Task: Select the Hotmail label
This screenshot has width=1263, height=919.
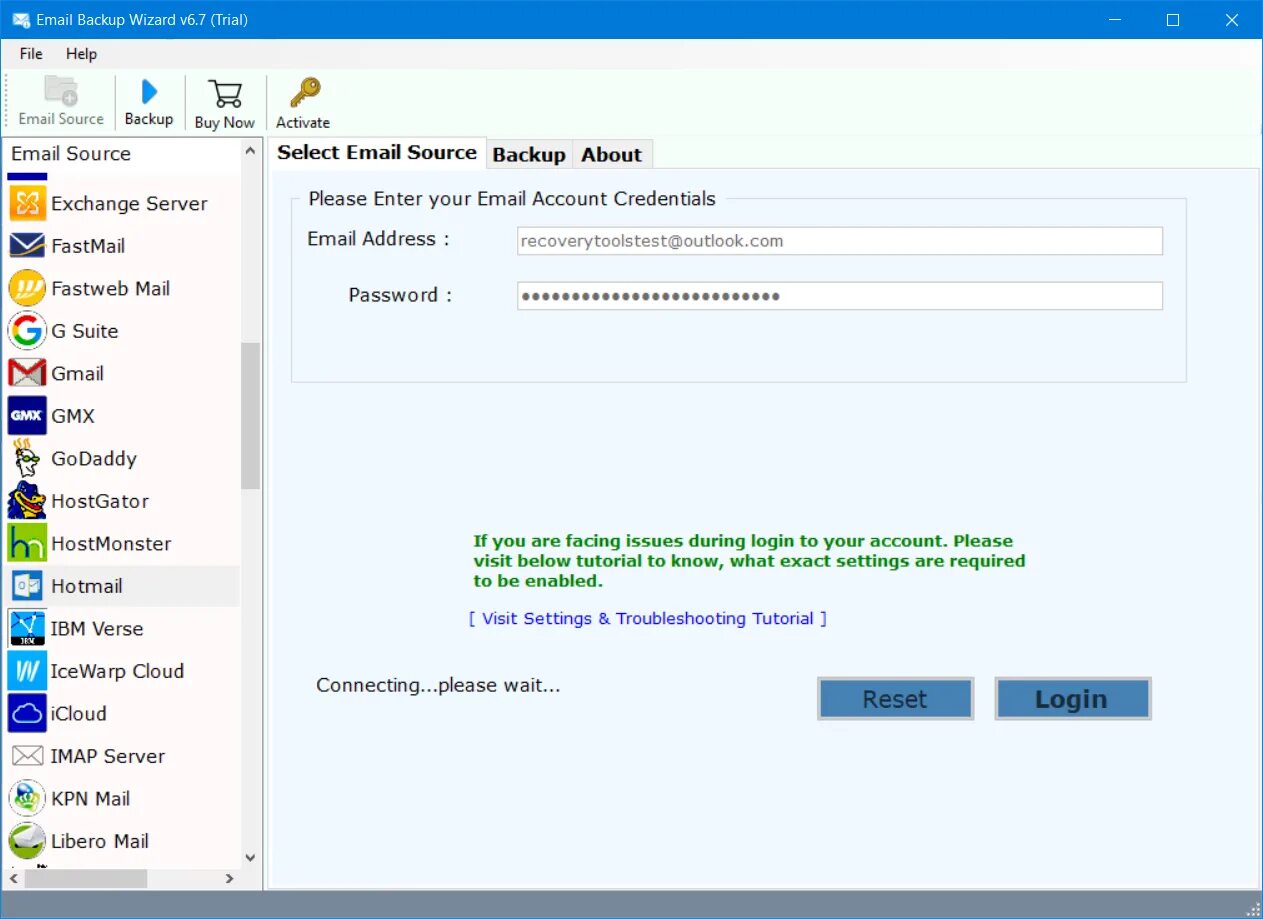Action: [x=87, y=586]
